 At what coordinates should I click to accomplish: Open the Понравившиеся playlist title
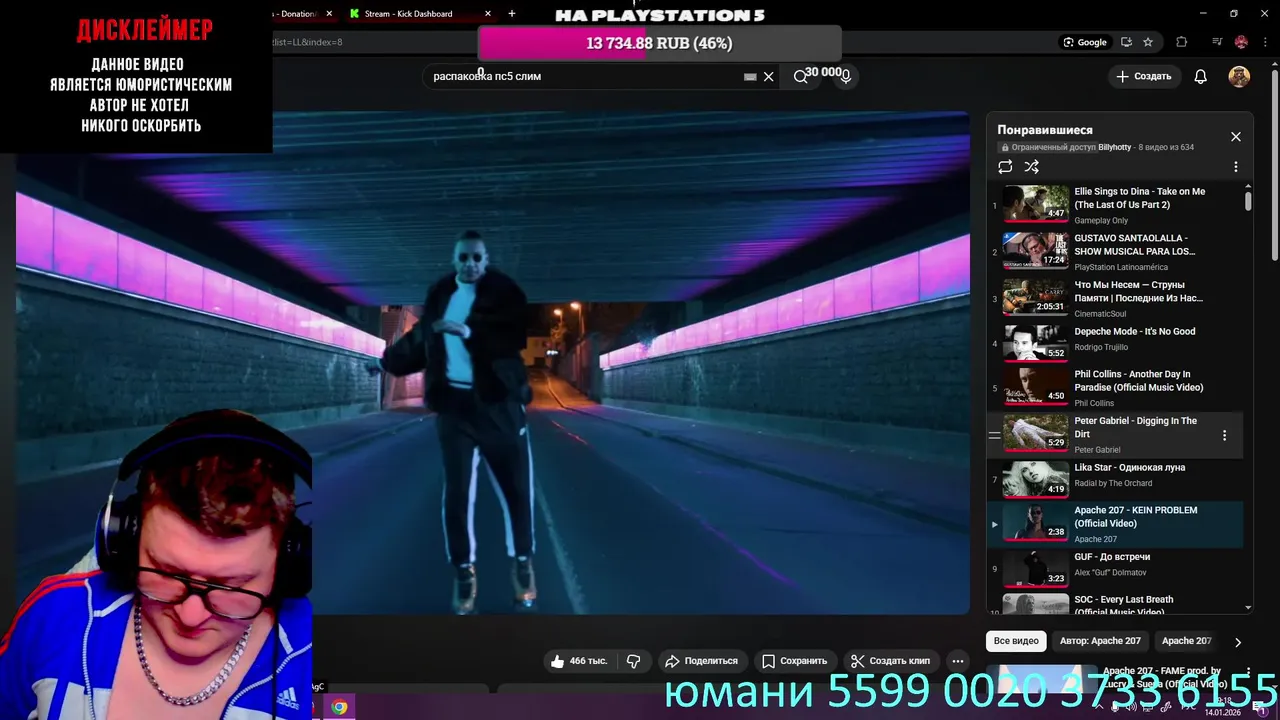pos(1045,130)
